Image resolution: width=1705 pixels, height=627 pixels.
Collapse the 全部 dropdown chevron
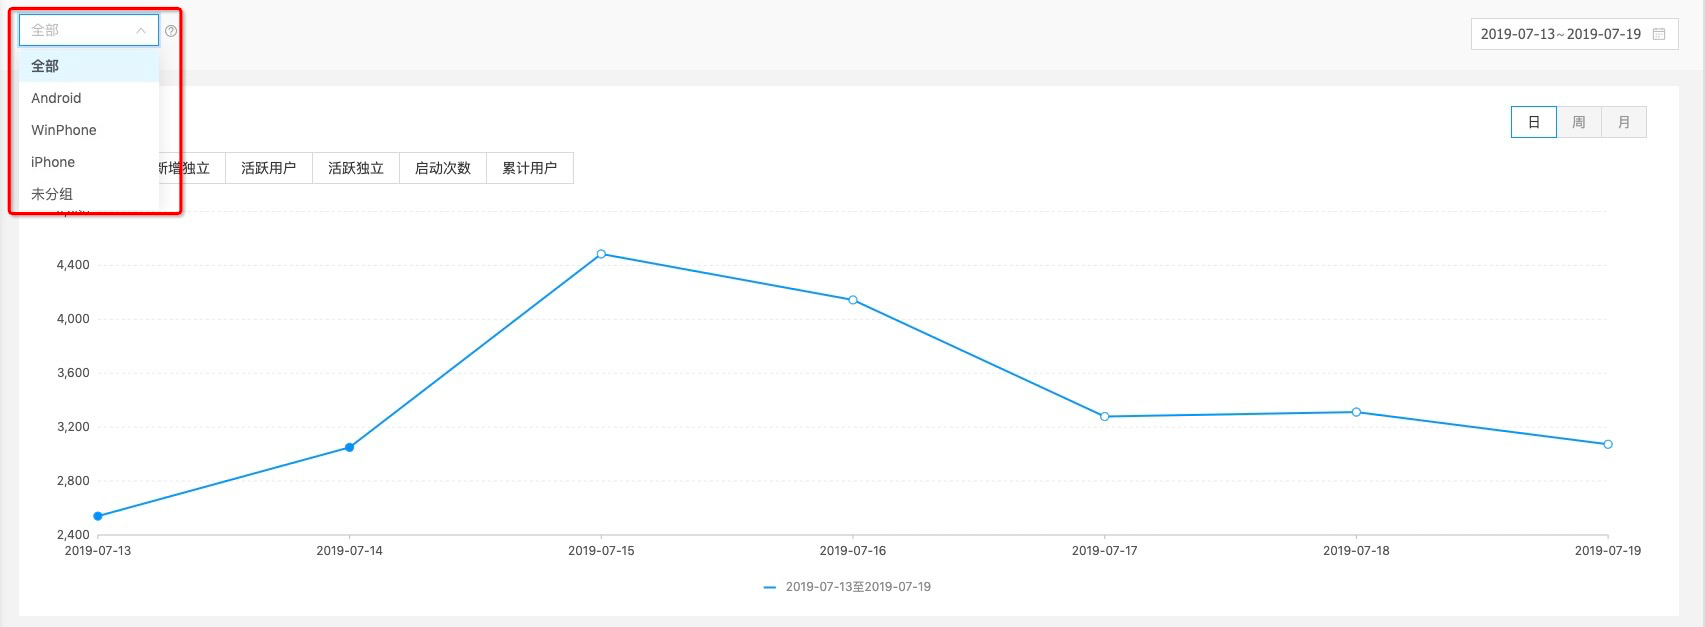[x=141, y=31]
